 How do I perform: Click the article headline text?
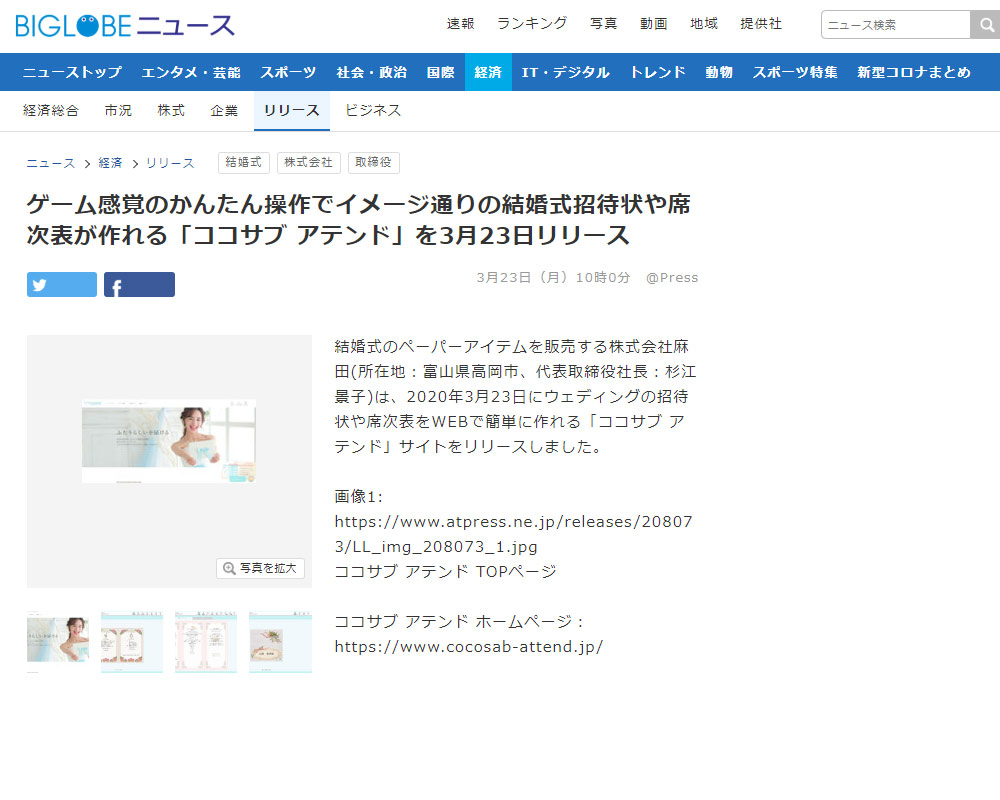coord(358,220)
